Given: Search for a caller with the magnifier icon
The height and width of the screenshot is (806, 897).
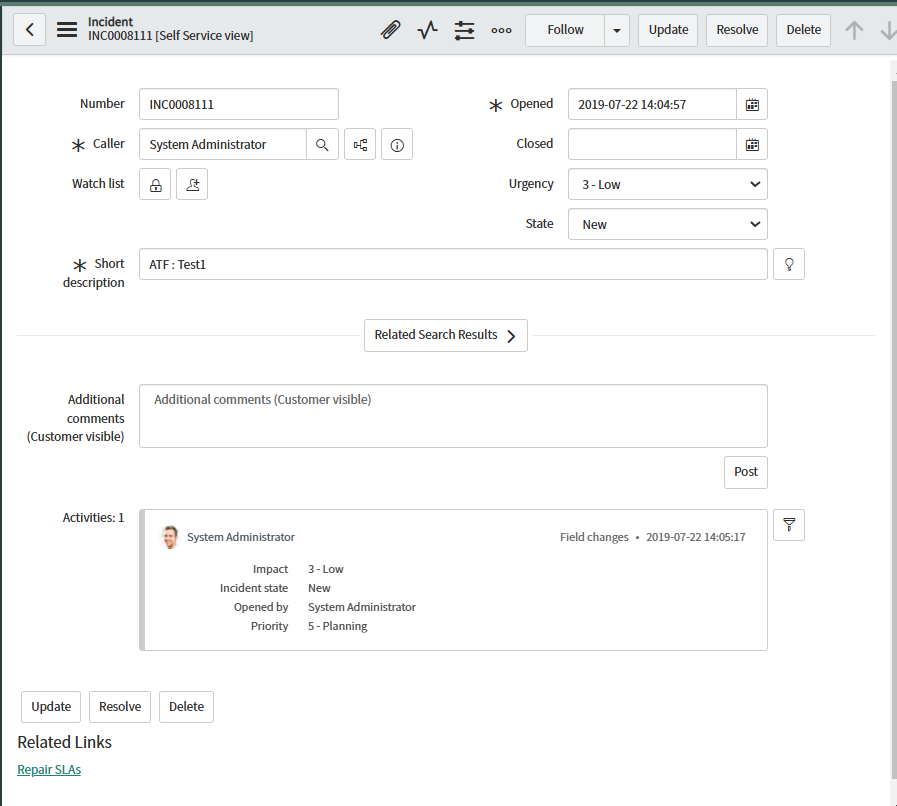Looking at the screenshot, I should tap(323, 144).
